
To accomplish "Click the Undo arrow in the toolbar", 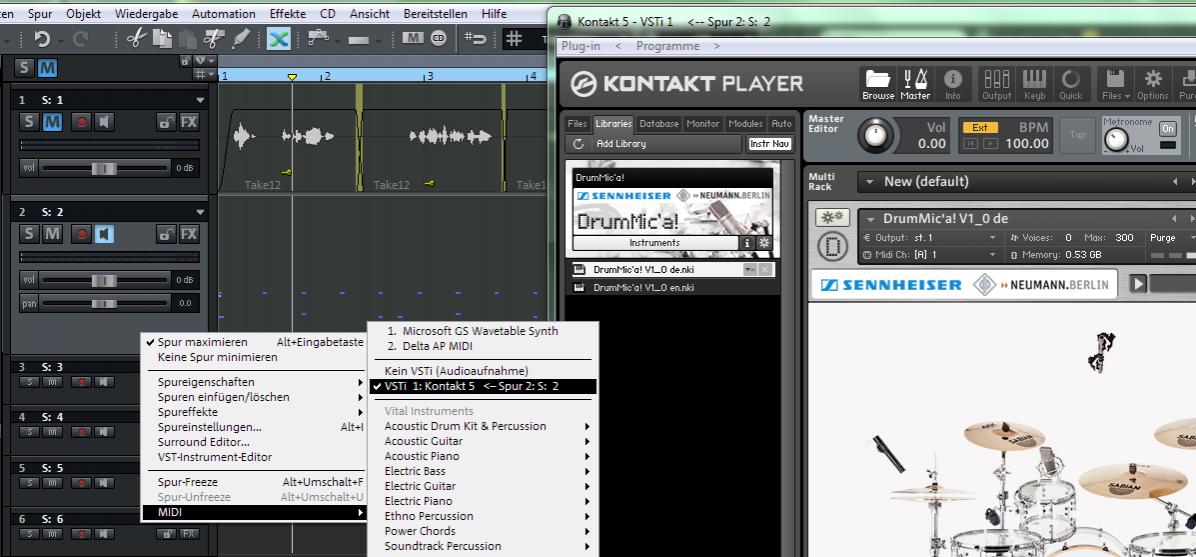I will 43,38.
